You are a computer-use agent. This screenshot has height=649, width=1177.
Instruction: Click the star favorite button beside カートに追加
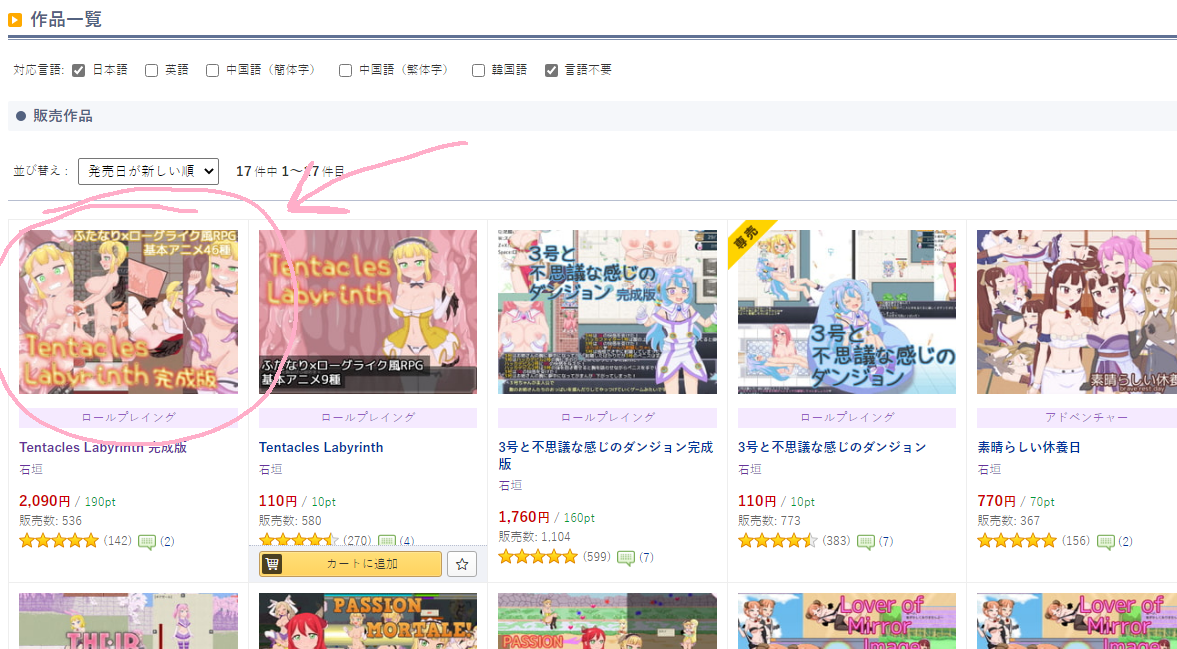pyautogui.click(x=462, y=563)
